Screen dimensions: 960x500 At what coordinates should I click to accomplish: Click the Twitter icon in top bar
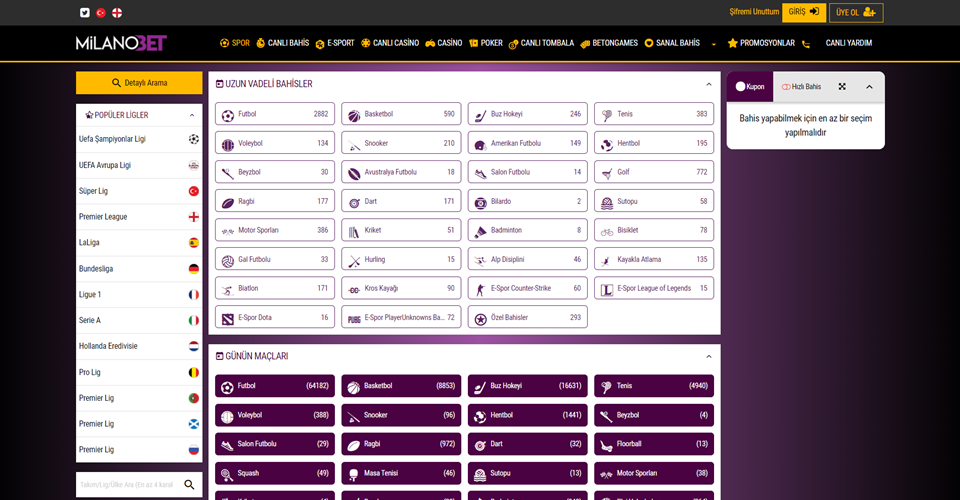84,12
